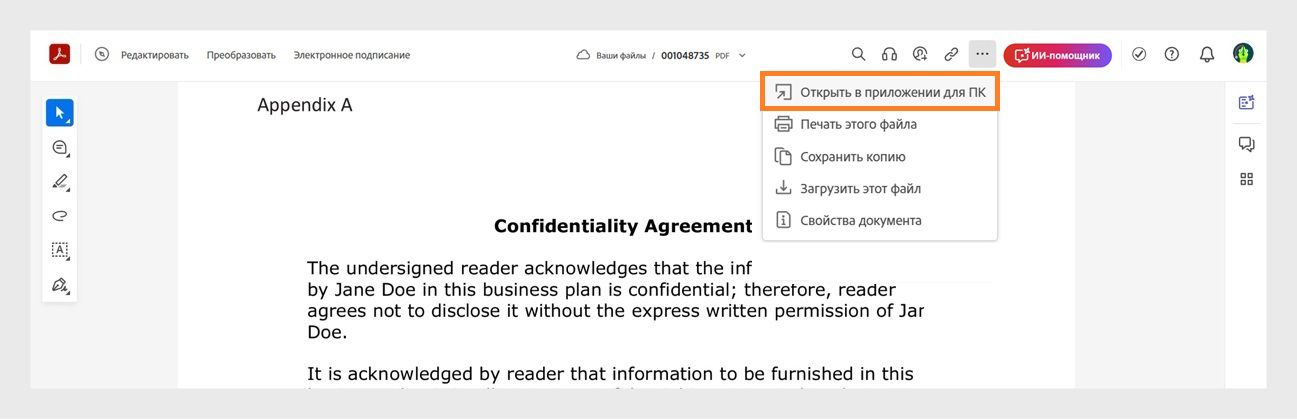Choose Печать этого файла
The height and width of the screenshot is (419, 1297).
pos(858,124)
